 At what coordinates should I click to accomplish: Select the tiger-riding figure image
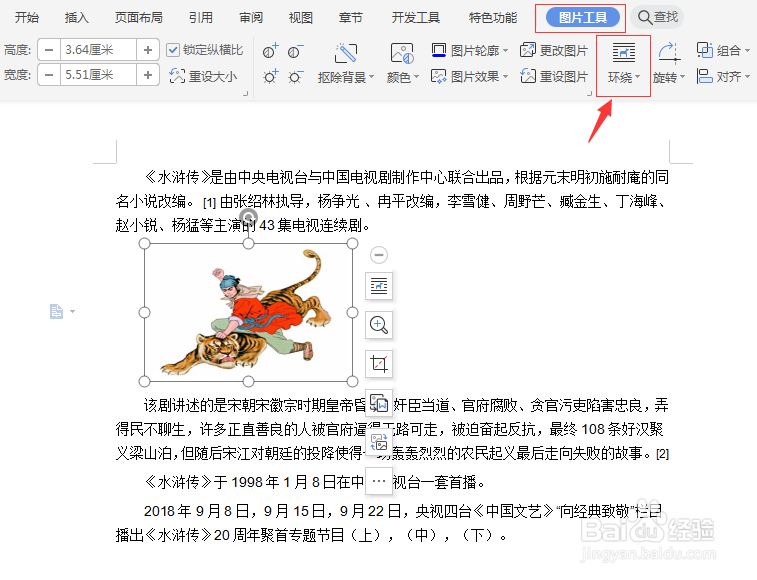pyautogui.click(x=248, y=312)
